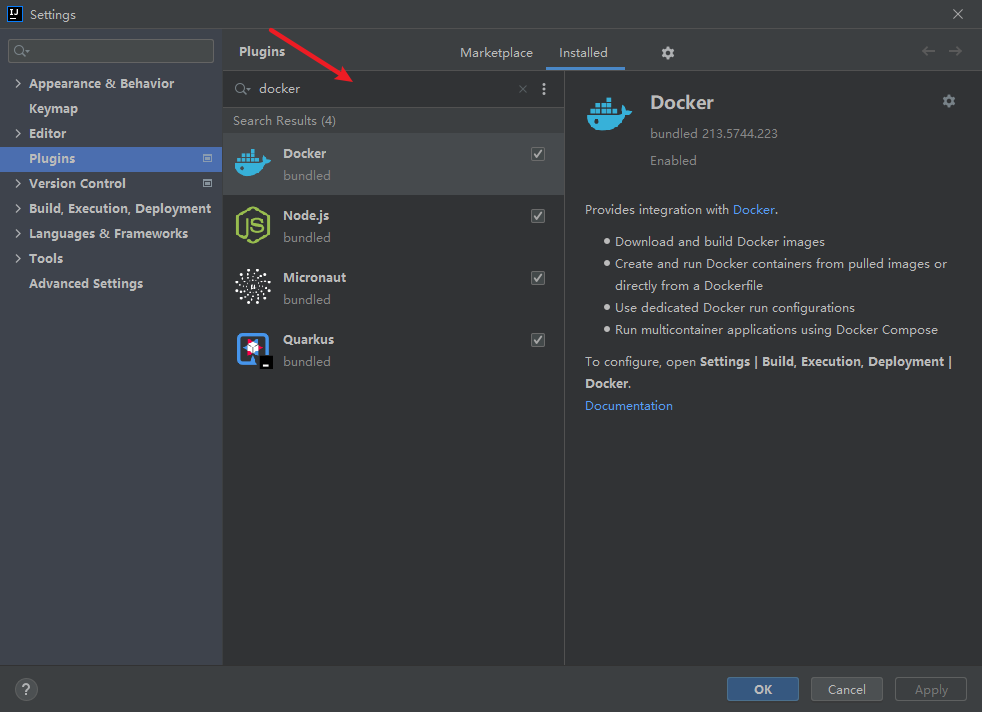This screenshot has height=712, width=982.
Task: Open help with the question mark button
Action: (x=26, y=689)
